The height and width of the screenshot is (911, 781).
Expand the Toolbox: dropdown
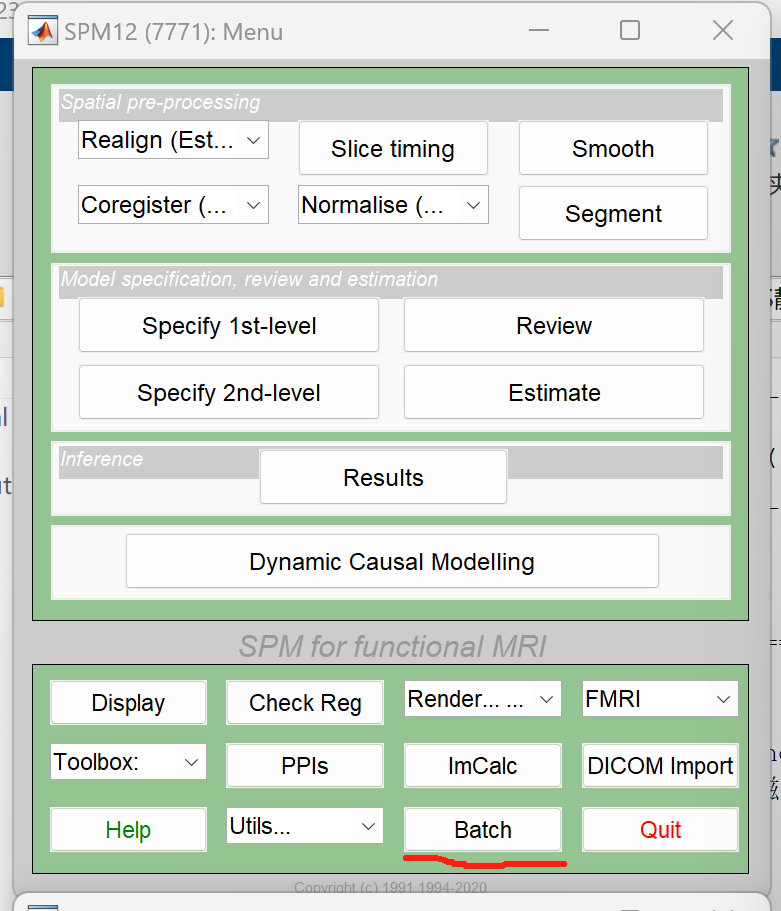pos(128,761)
